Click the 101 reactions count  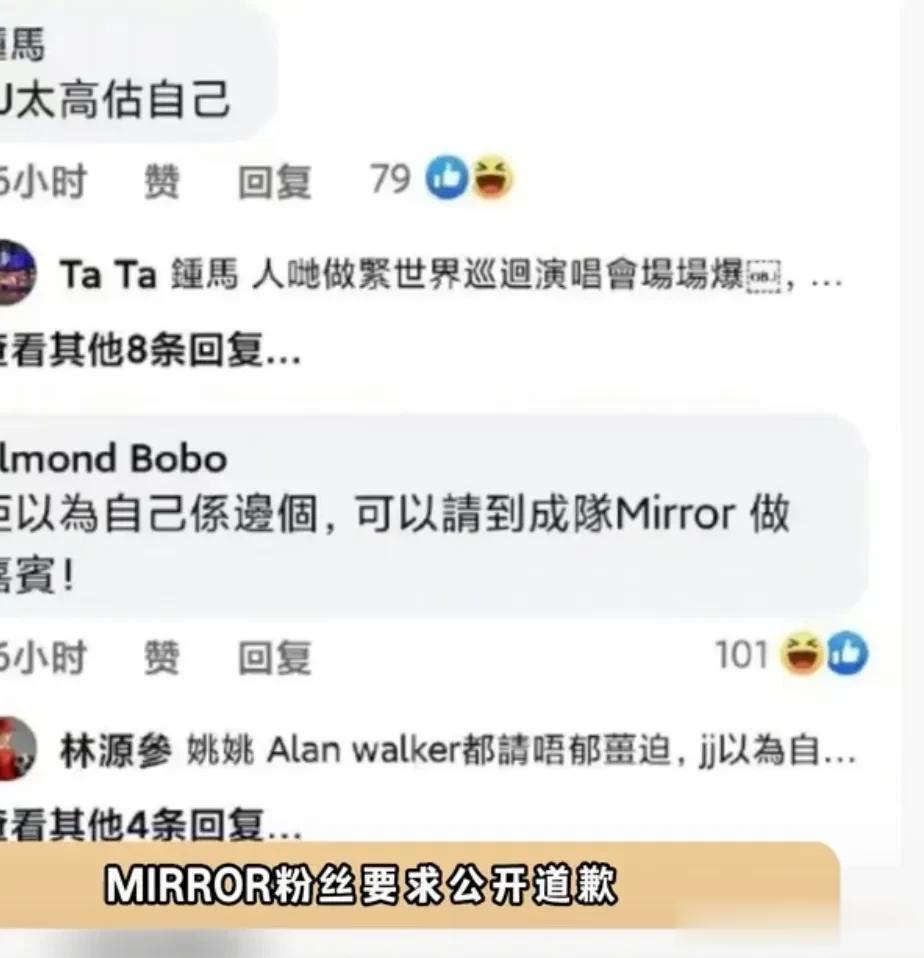(x=741, y=654)
